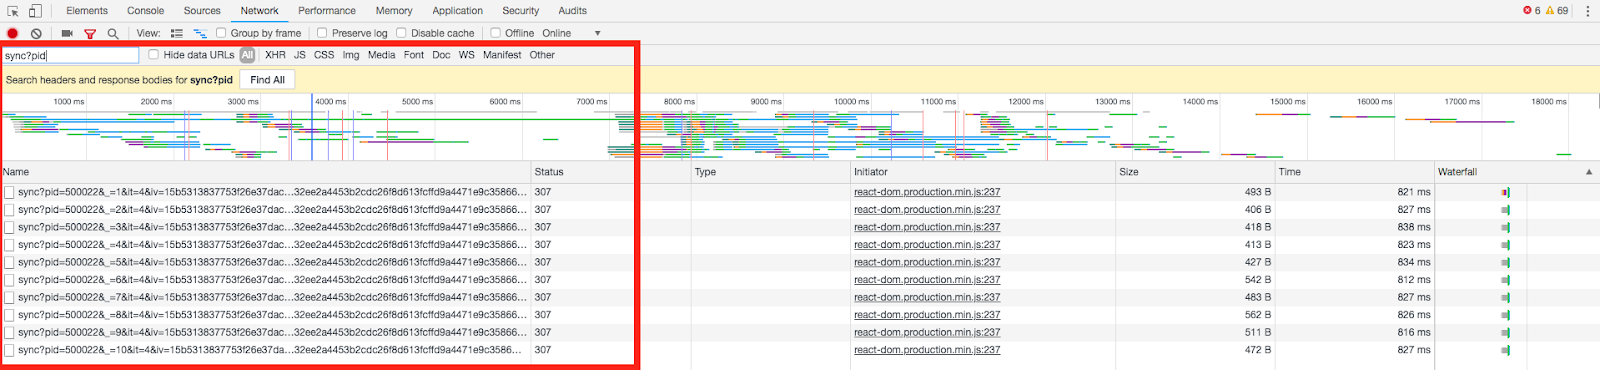Open the Memory tab
Screen dimensions: 1600x370
coord(394,11)
